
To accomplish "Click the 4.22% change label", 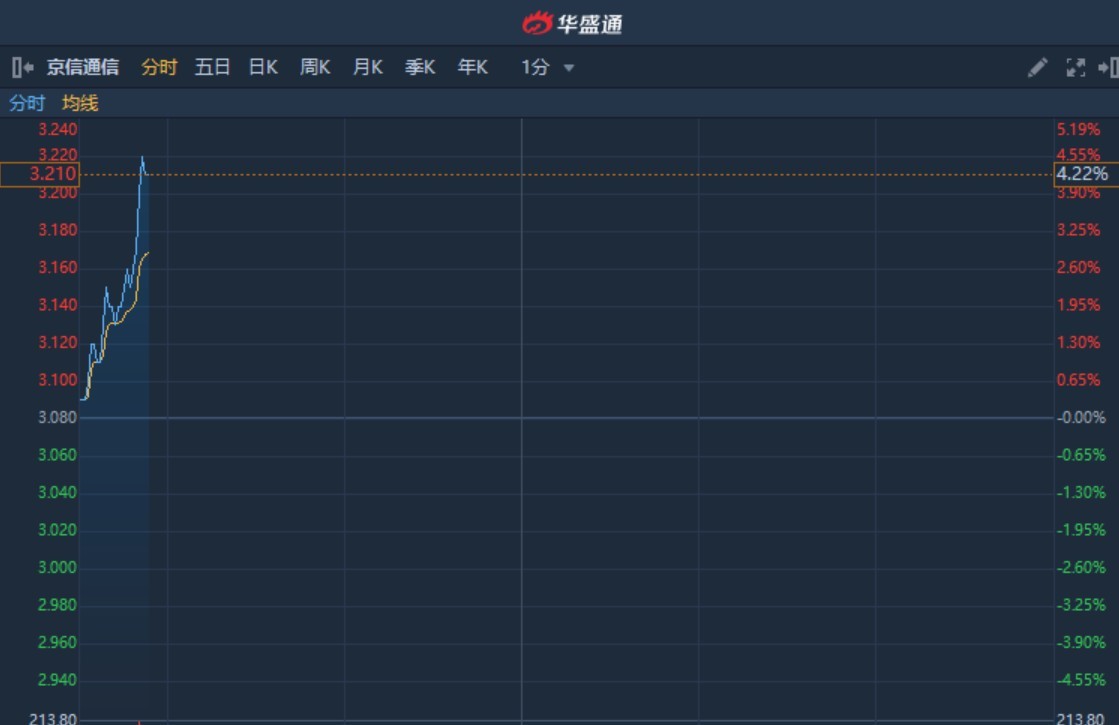I will (1085, 174).
